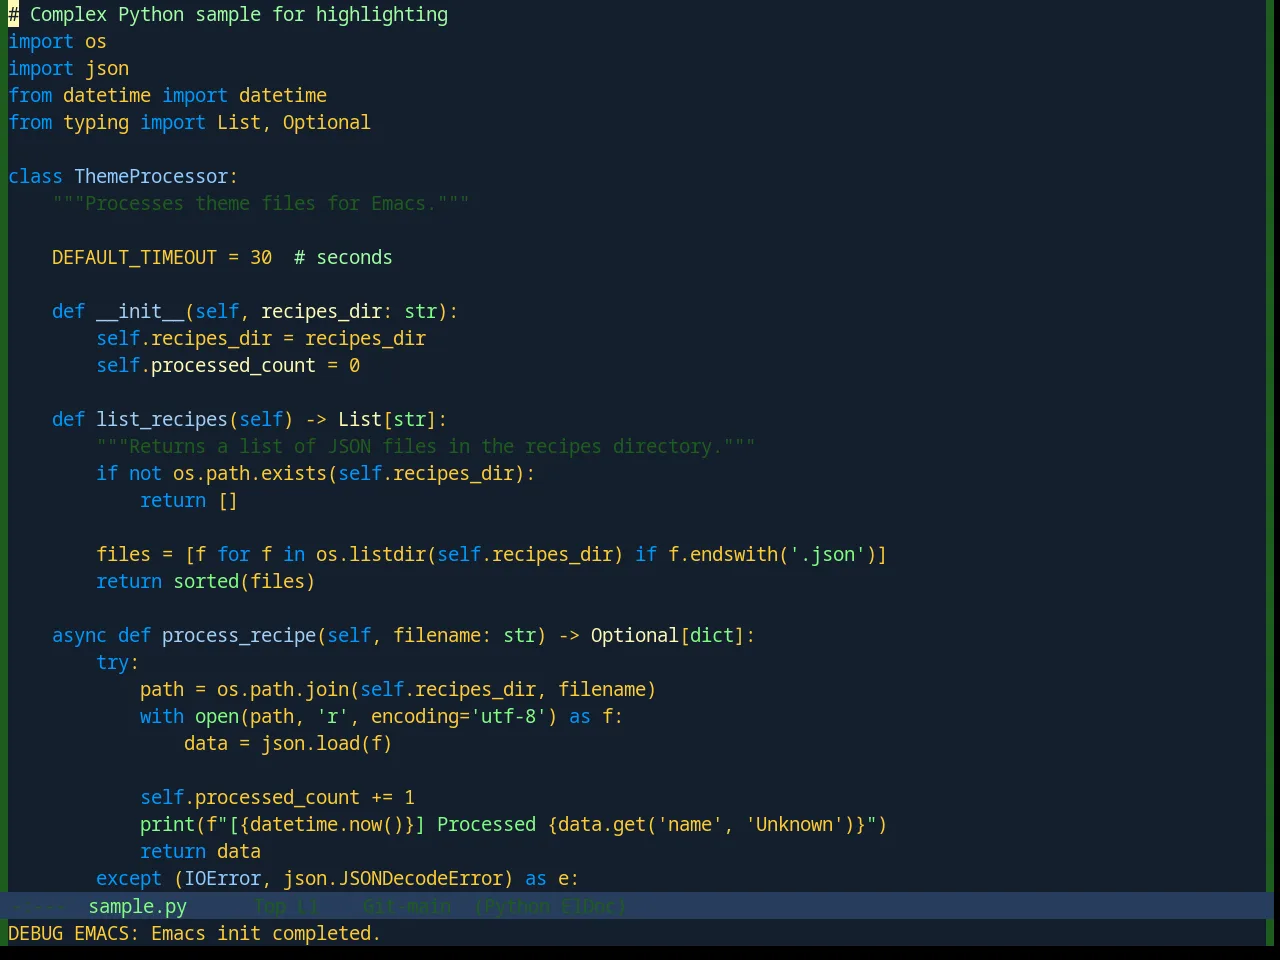Click the 'except' keyword
The image size is (1280, 960).
click(129, 879)
